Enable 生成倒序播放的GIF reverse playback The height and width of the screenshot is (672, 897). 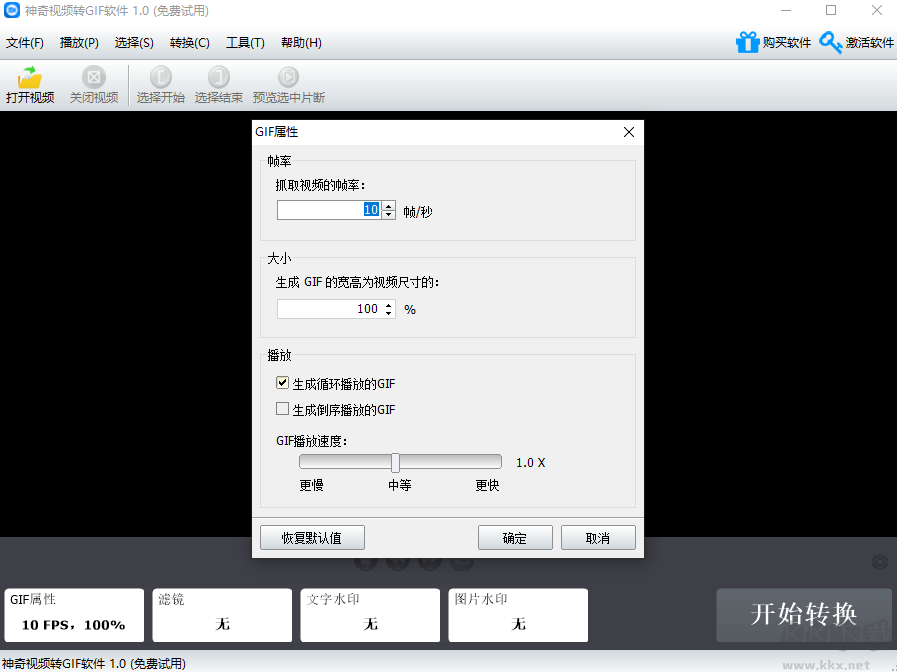point(282,409)
